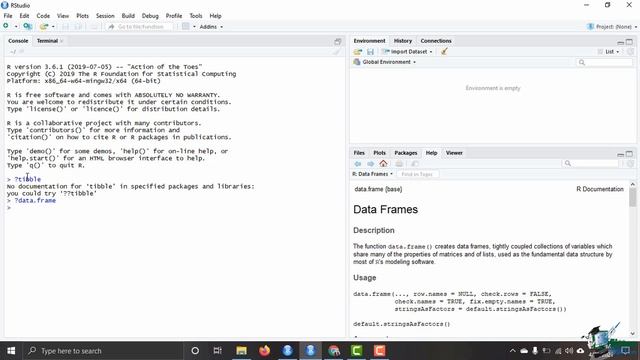The image size is (640, 360).
Task: Click the Create a Project icon
Action: [27, 27]
